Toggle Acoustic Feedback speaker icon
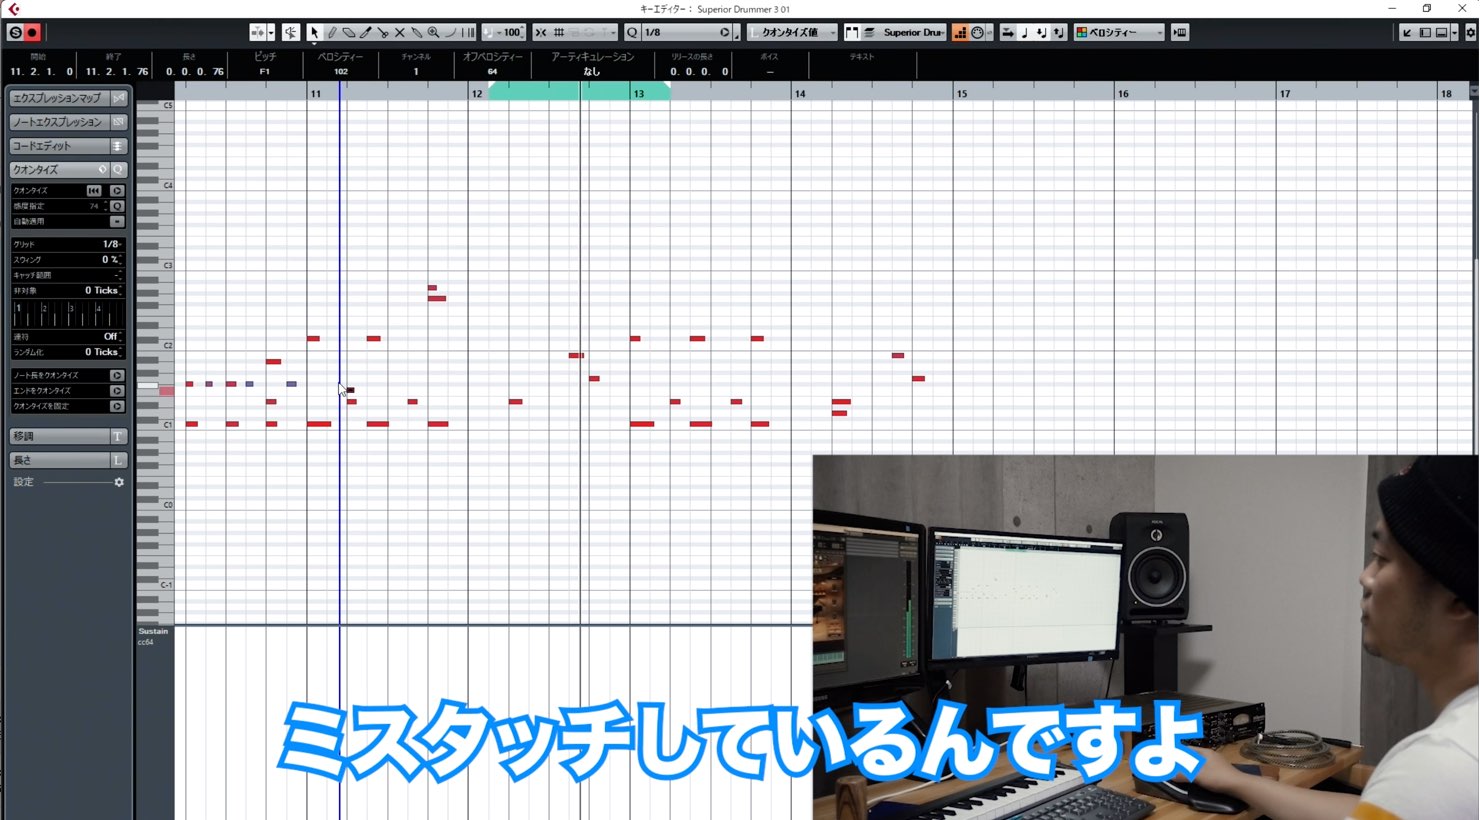Image resolution: width=1480 pixels, height=820 pixels. pyautogui.click(x=291, y=32)
